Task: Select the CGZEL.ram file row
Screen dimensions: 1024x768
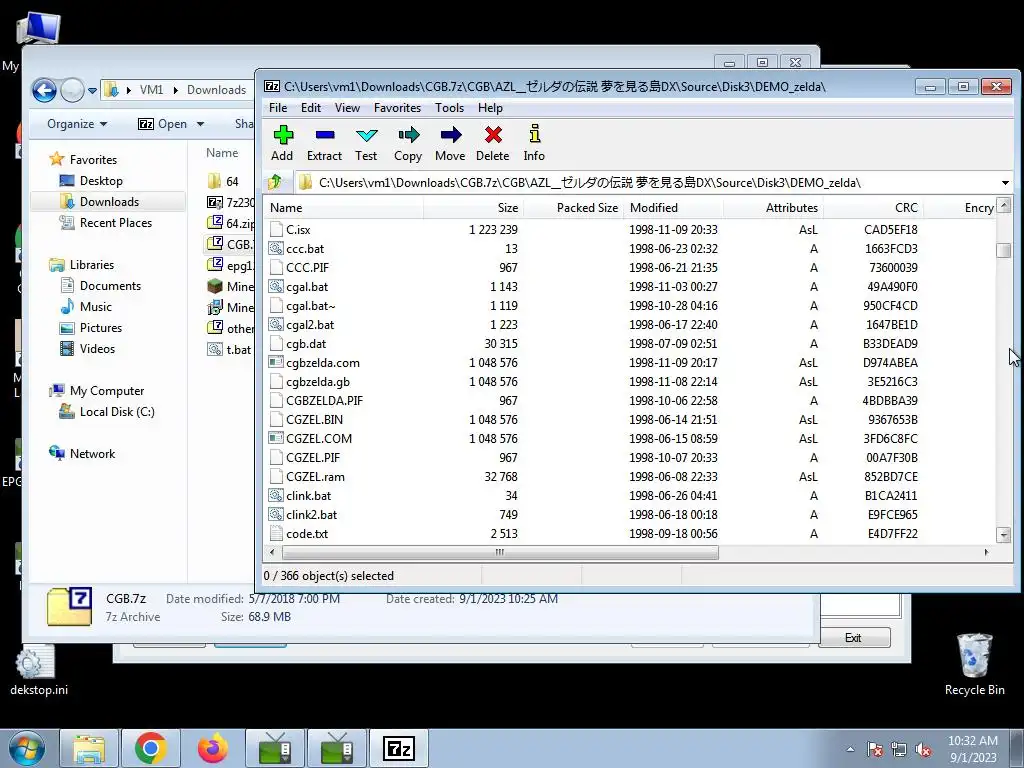Action: (x=630, y=477)
